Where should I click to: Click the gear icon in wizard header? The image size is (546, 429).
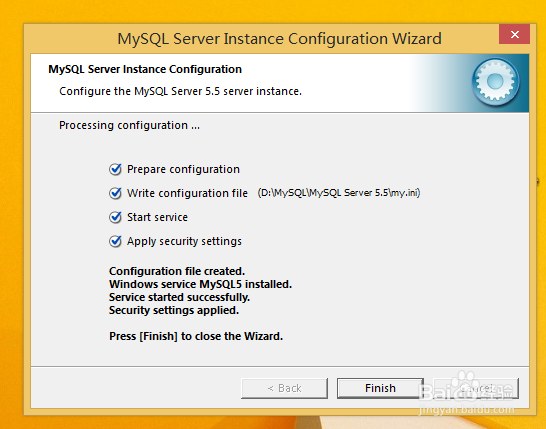pos(496,82)
